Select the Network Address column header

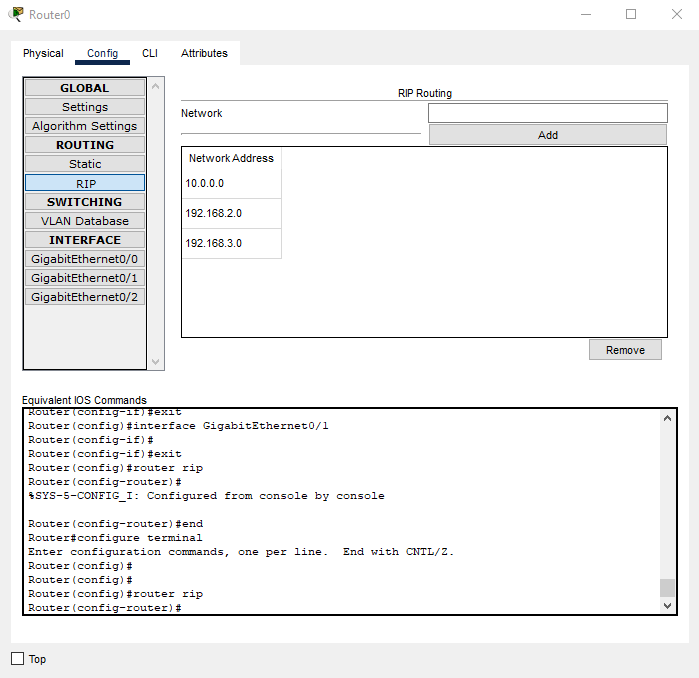coord(231,158)
